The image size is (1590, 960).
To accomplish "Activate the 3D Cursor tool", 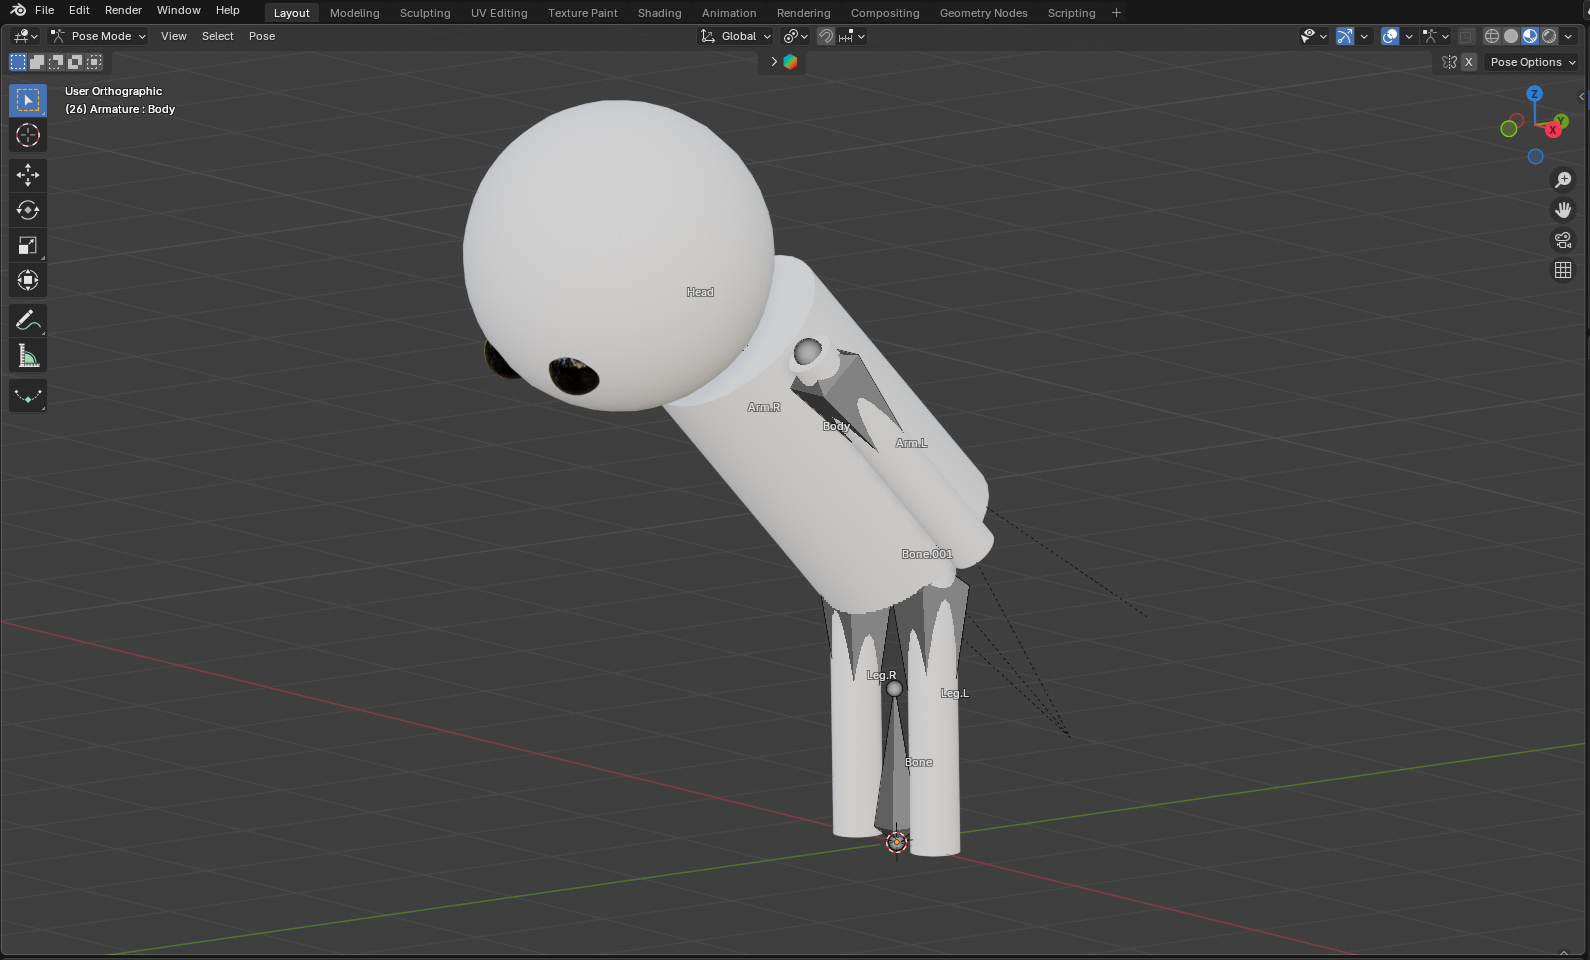I will click(x=28, y=135).
